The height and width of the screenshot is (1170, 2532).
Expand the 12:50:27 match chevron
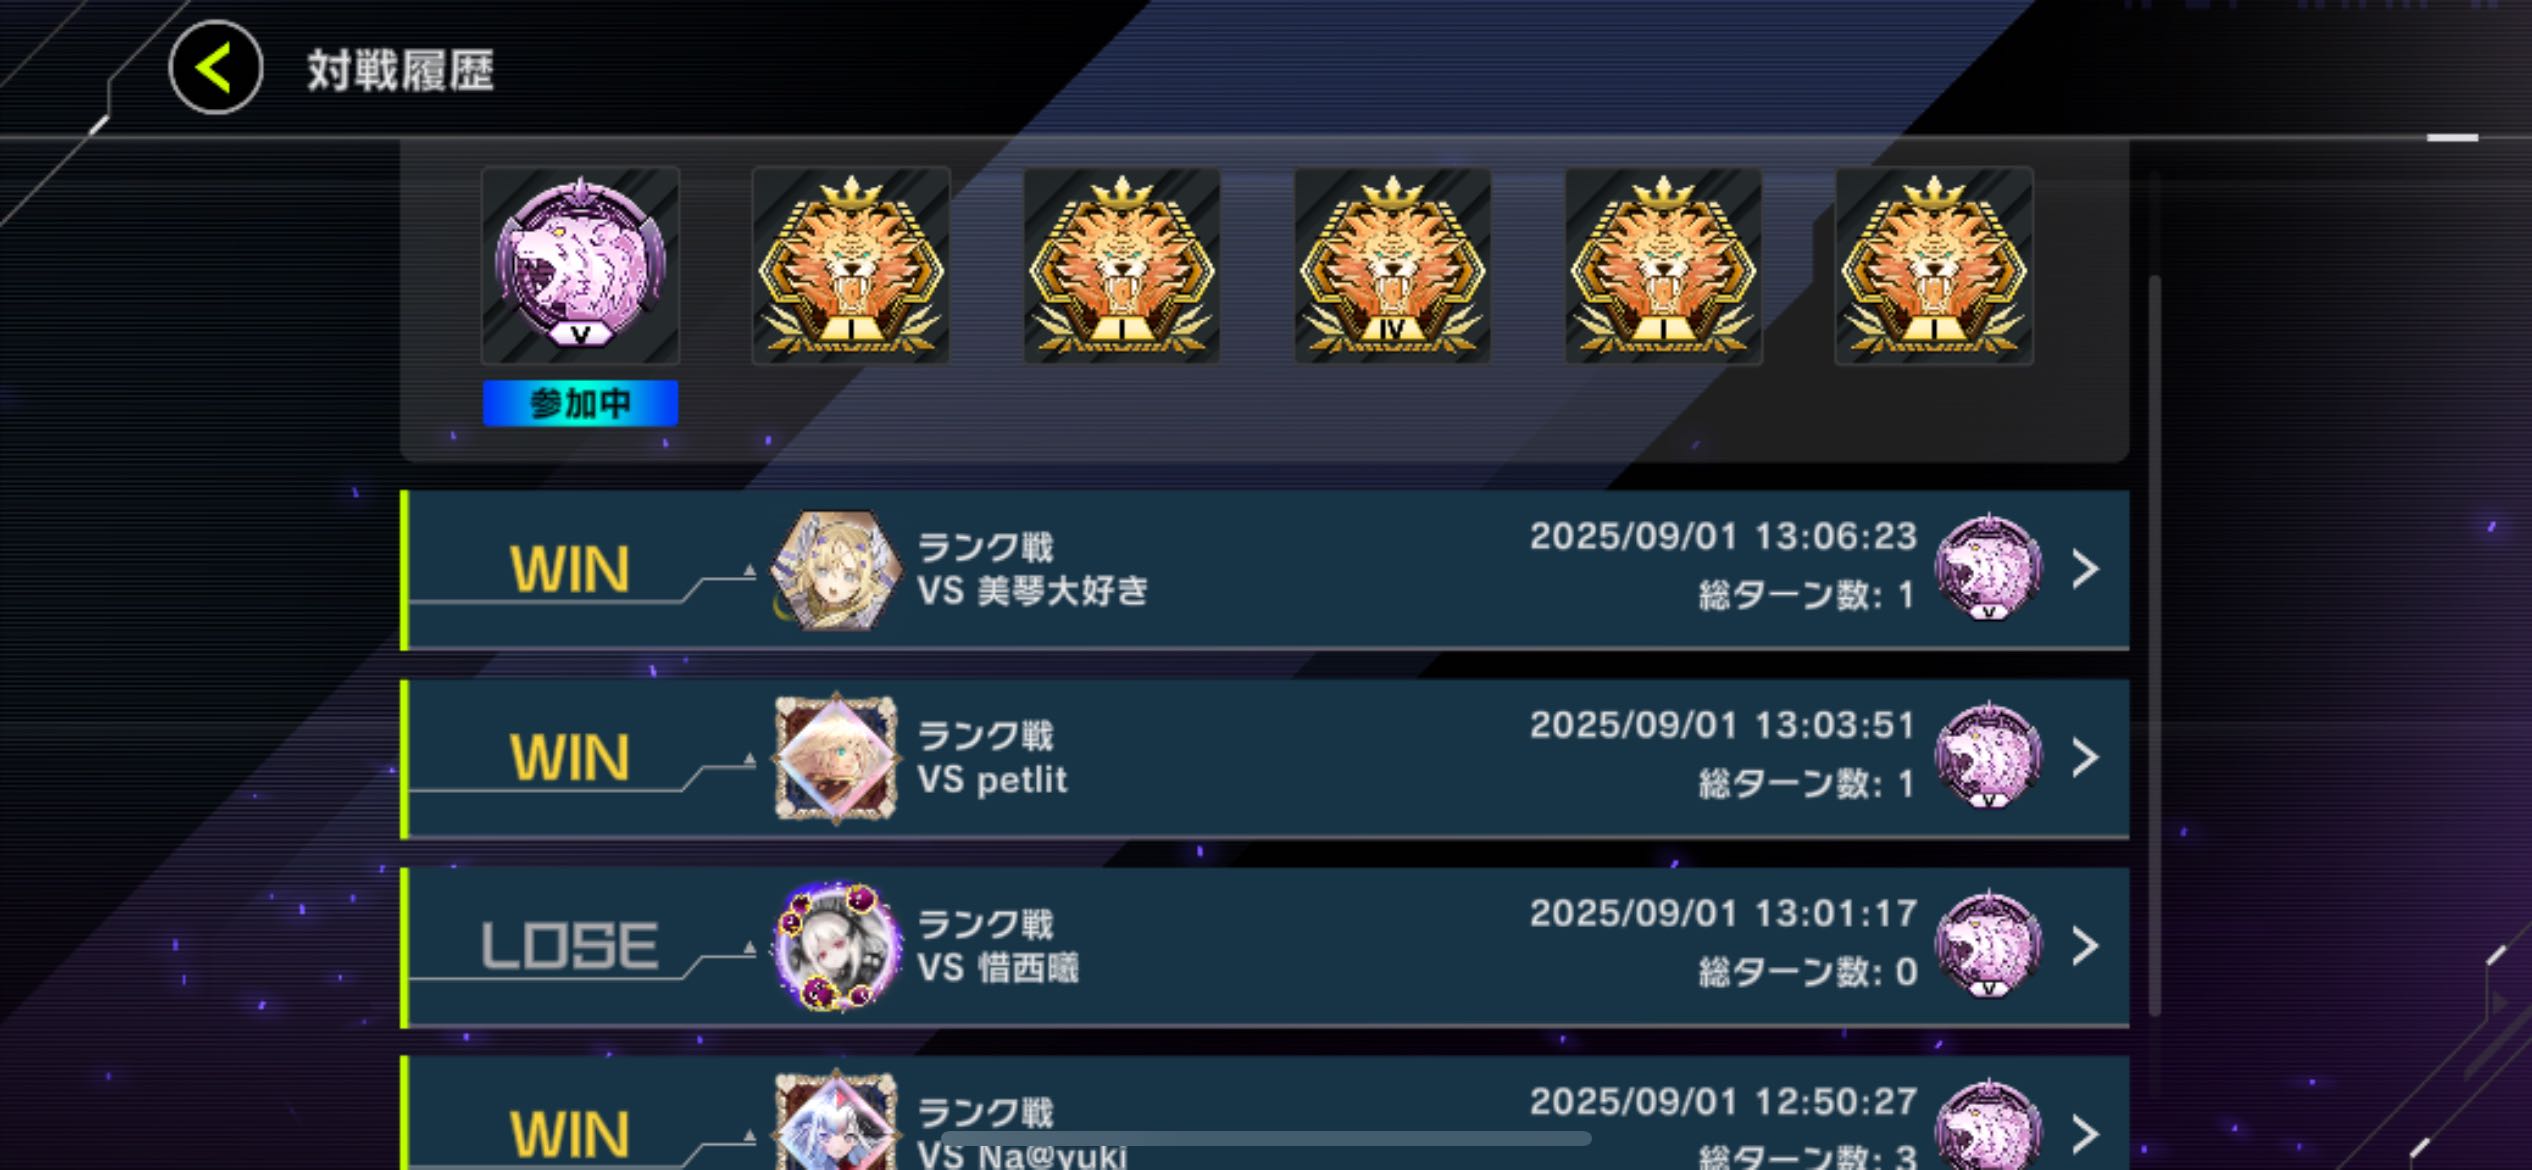2086,1133
